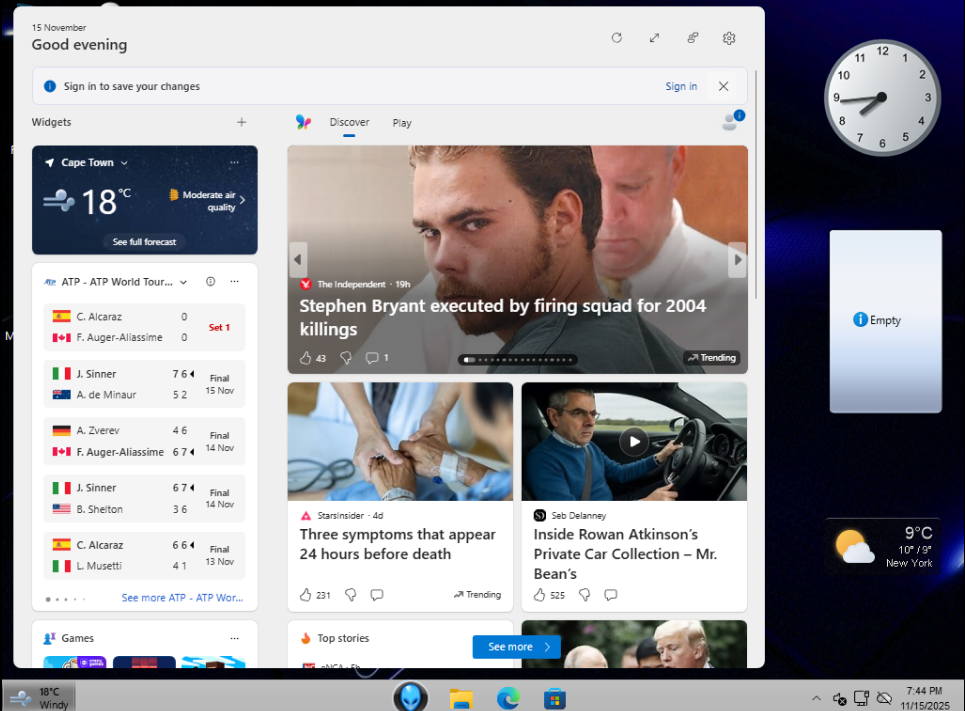Open Moderate air quality details
The height and width of the screenshot is (711, 965).
tap(208, 200)
